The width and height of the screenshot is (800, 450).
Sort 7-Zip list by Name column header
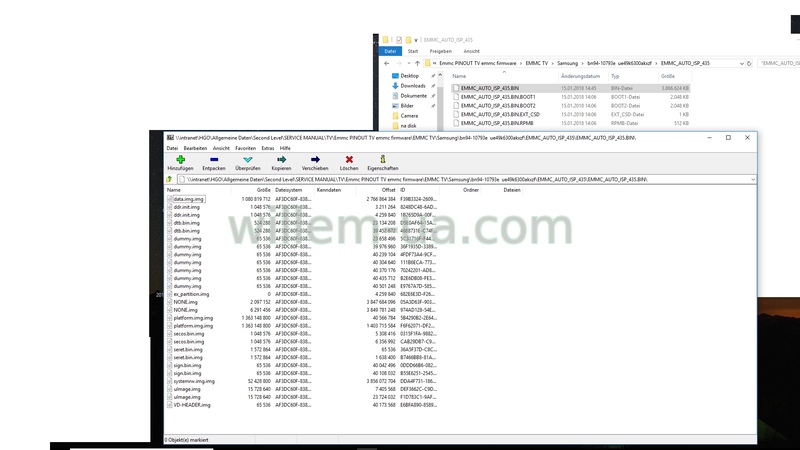[198, 190]
